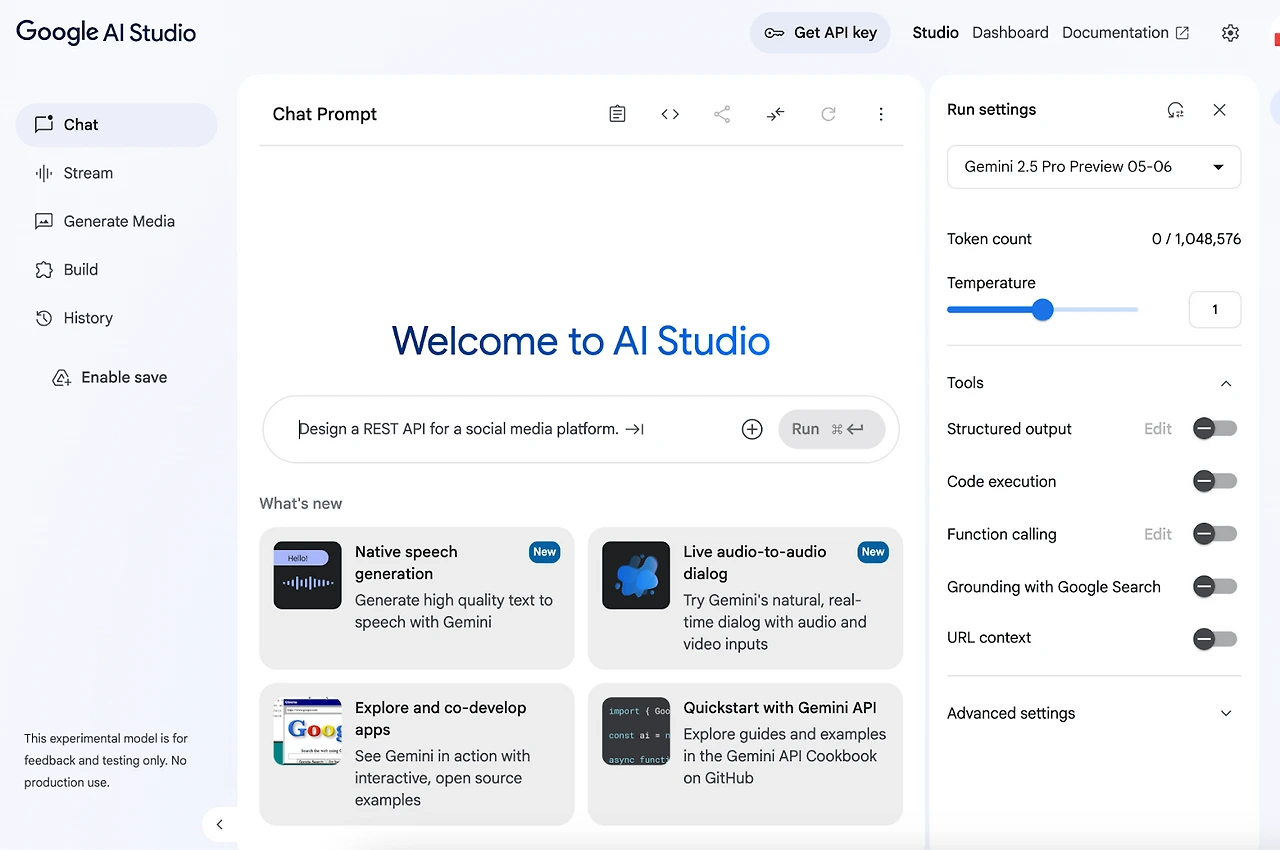Click the Google AI Studio logo
This screenshot has height=850, width=1280.
[x=106, y=32]
